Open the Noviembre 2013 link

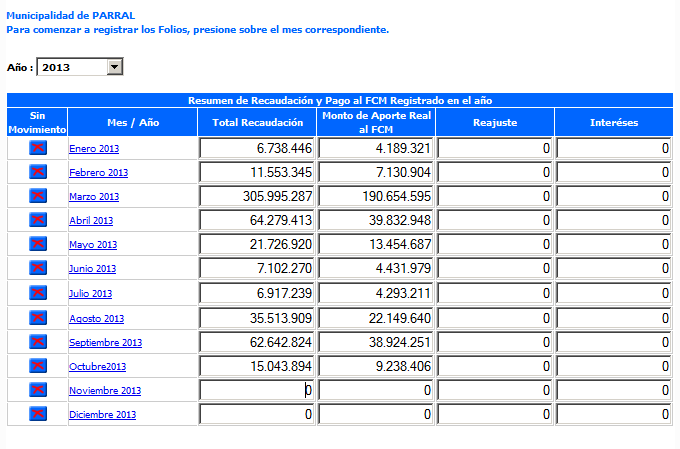(105, 390)
